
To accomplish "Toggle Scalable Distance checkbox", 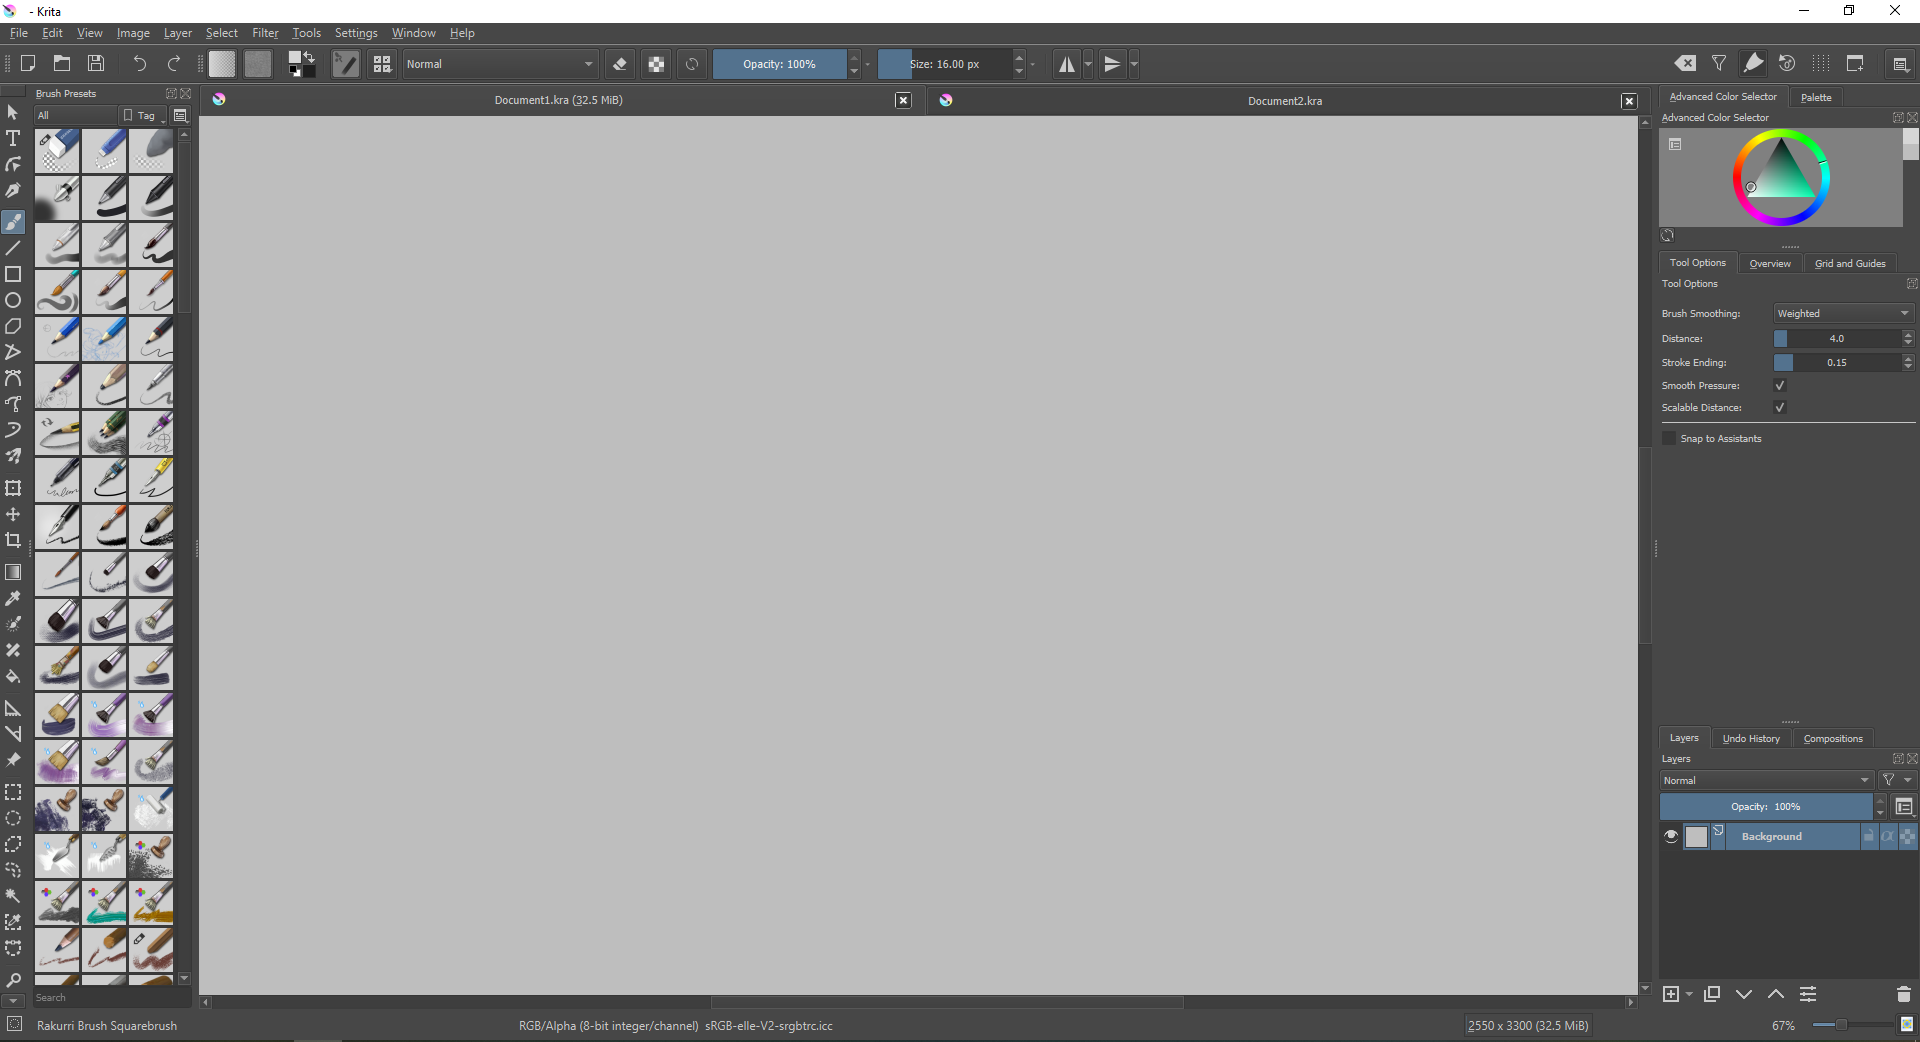I will click(1780, 407).
